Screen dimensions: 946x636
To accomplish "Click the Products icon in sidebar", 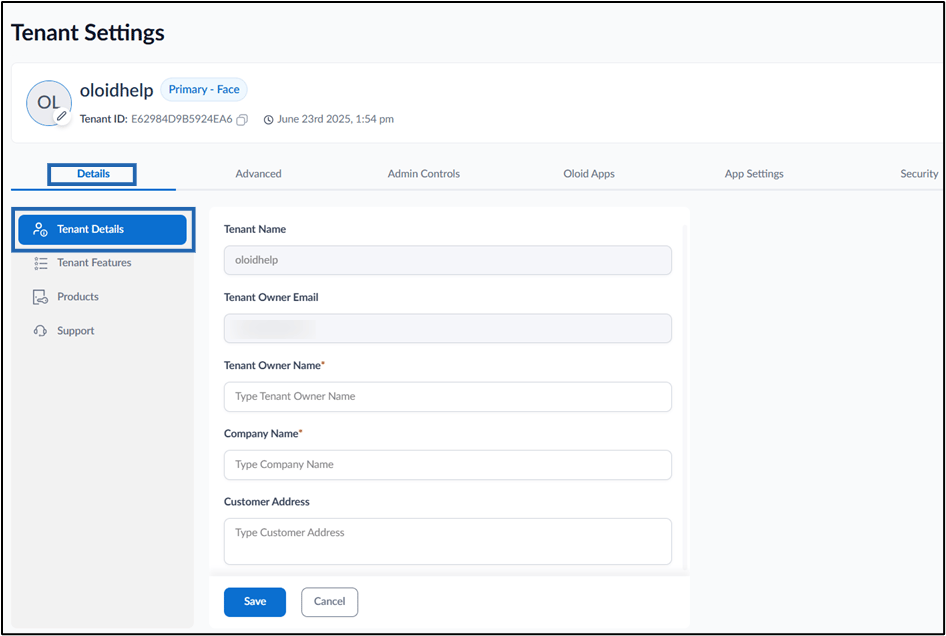I will [40, 297].
